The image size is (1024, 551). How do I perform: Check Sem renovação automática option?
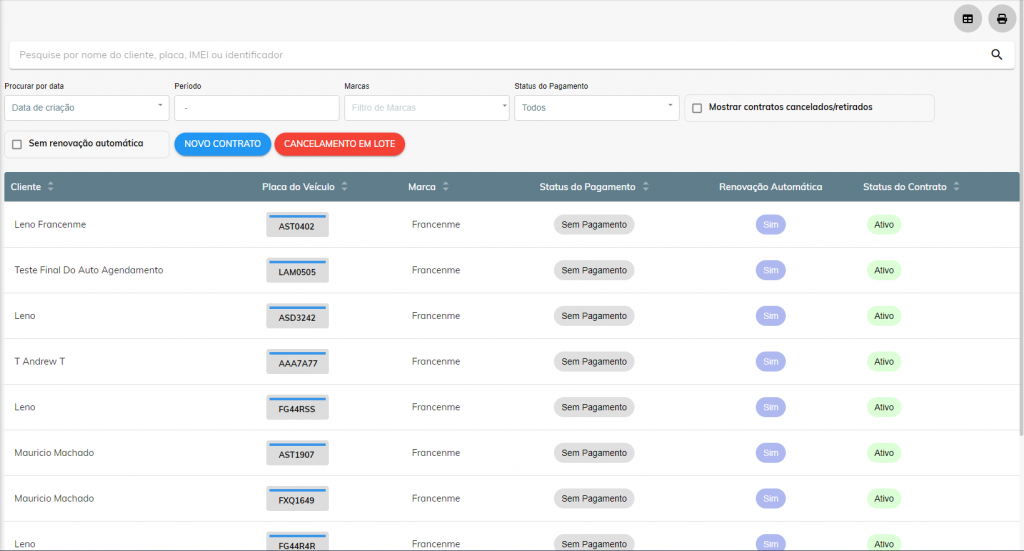click(x=17, y=144)
